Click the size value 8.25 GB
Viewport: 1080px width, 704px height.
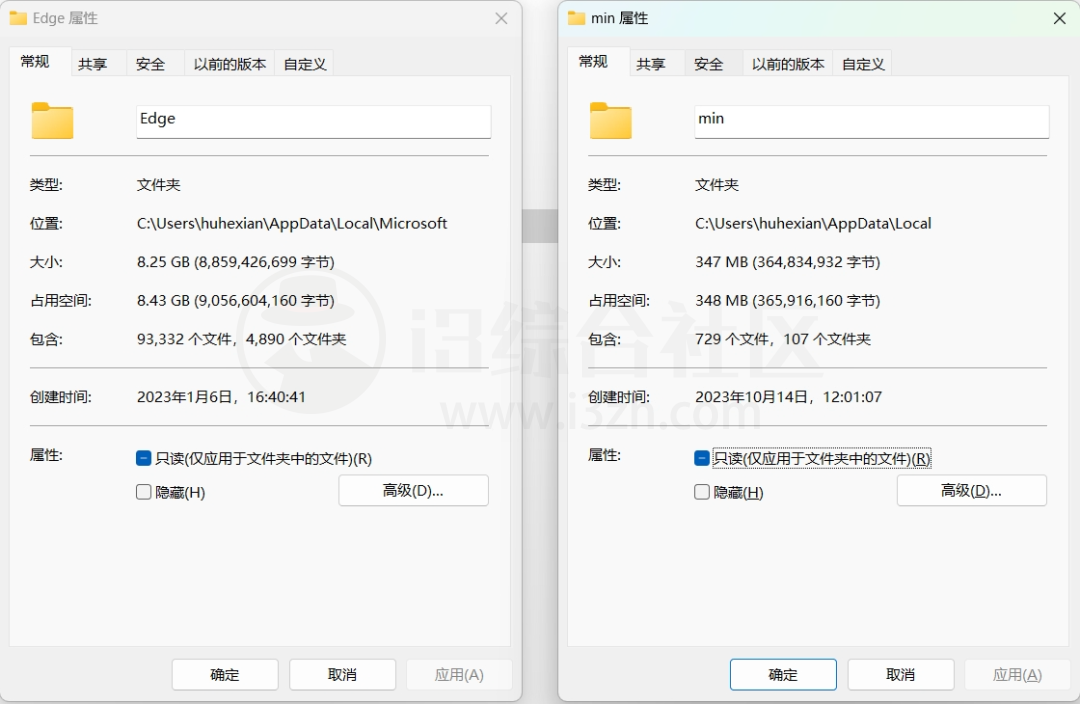[x=236, y=262]
